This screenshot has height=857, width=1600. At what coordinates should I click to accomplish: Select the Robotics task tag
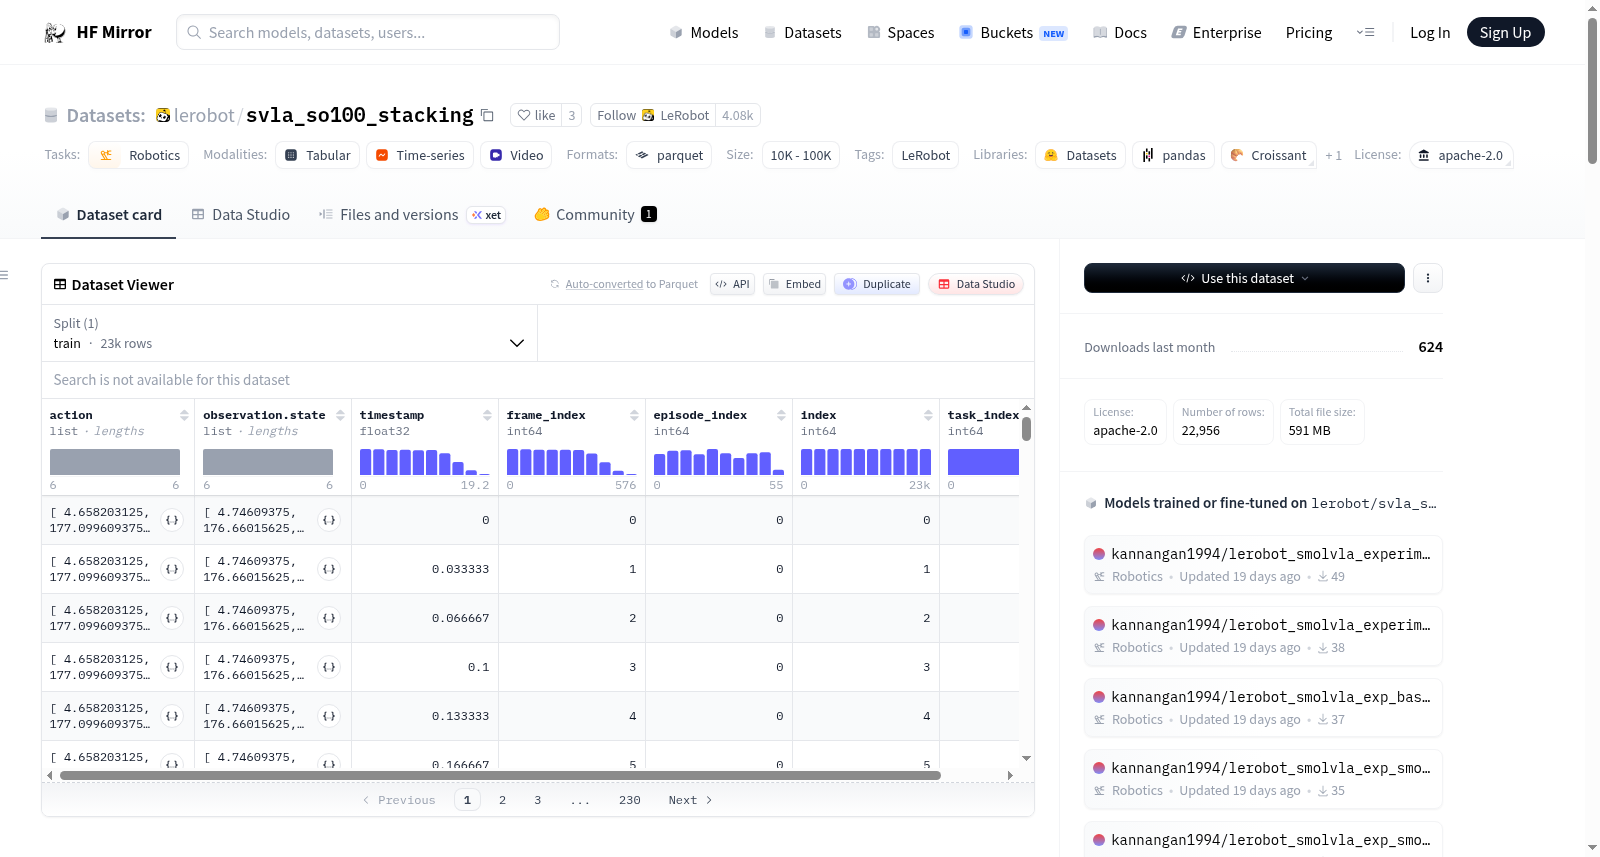(139, 155)
